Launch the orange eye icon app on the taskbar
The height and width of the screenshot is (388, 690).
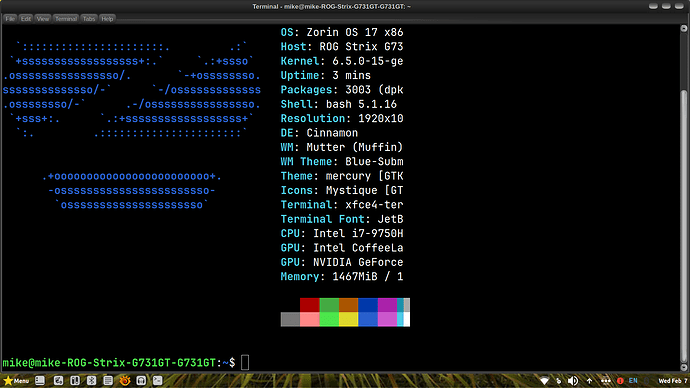click(125, 381)
